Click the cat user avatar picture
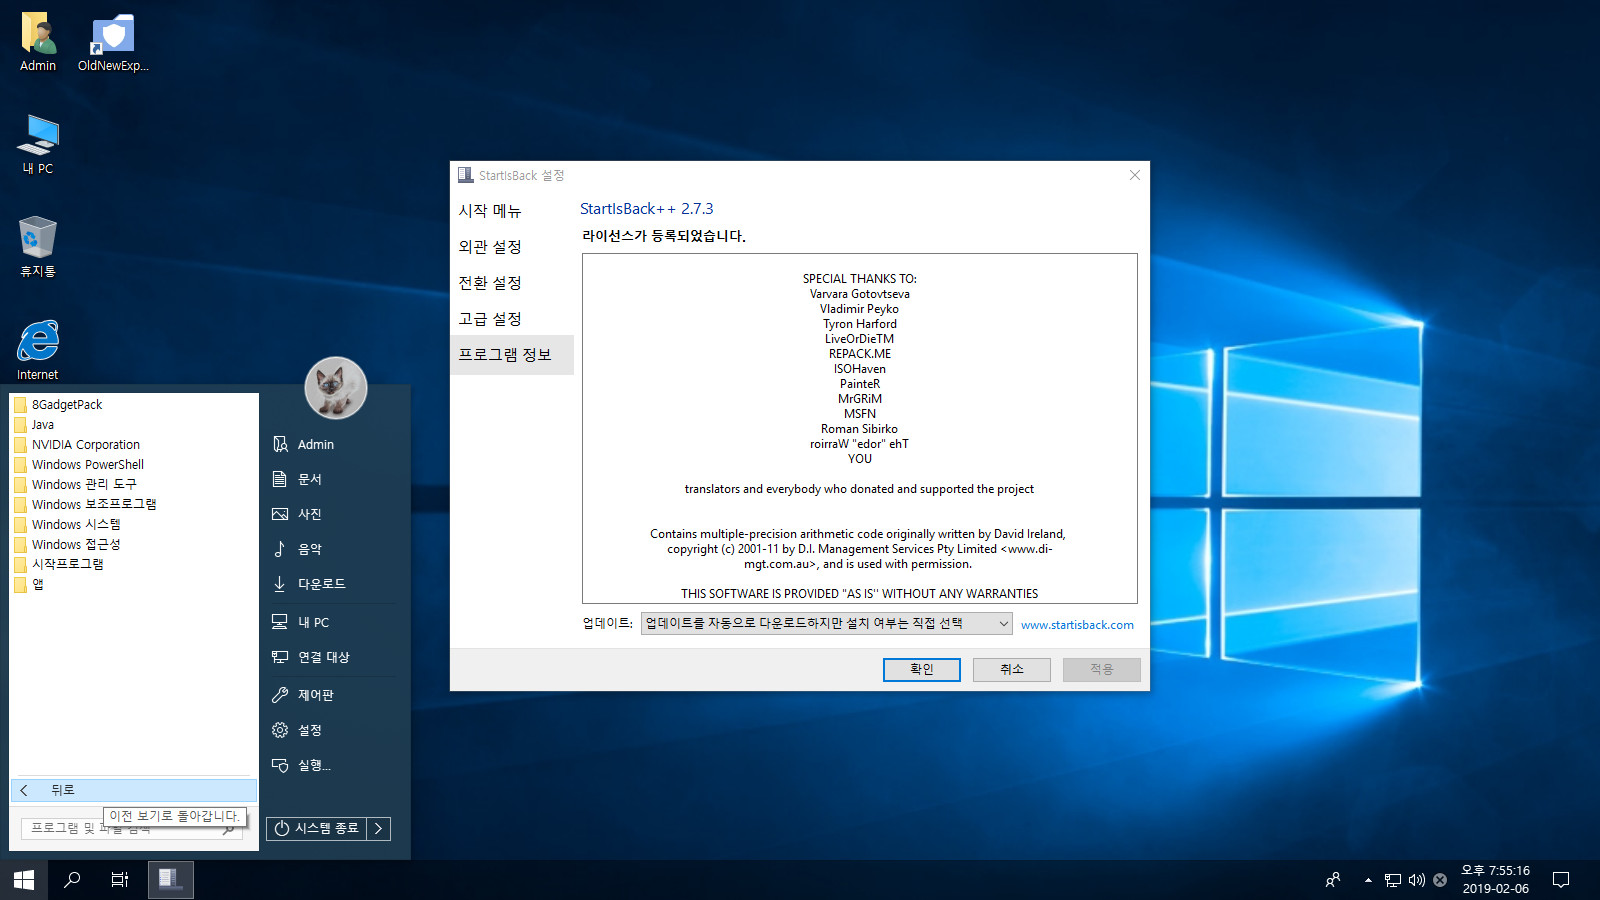This screenshot has height=900, width=1600. pos(336,388)
